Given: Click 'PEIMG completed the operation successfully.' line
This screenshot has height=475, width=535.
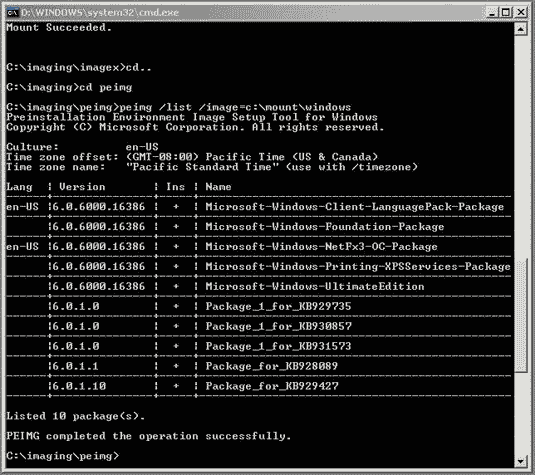Looking at the screenshot, I should point(148,436).
